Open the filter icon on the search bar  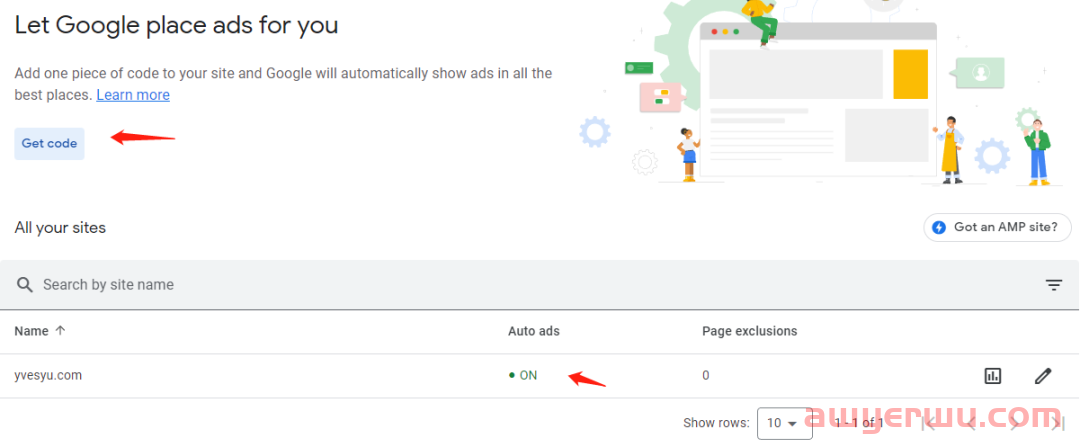[1054, 285]
